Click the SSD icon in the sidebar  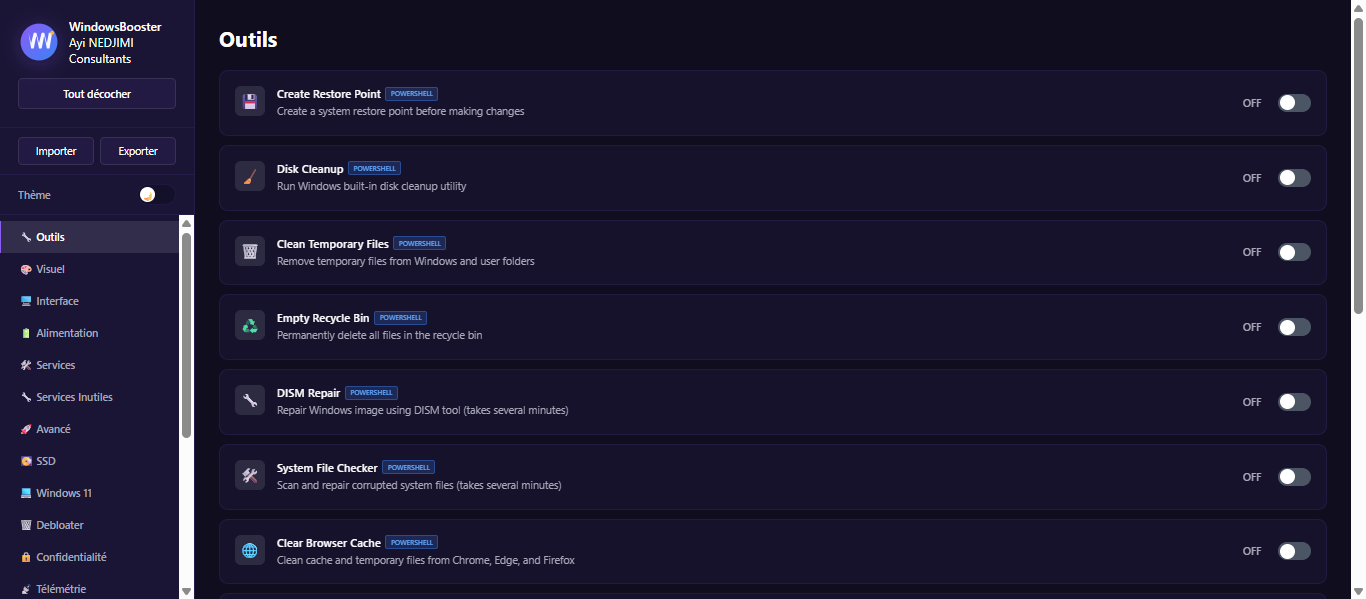click(26, 461)
